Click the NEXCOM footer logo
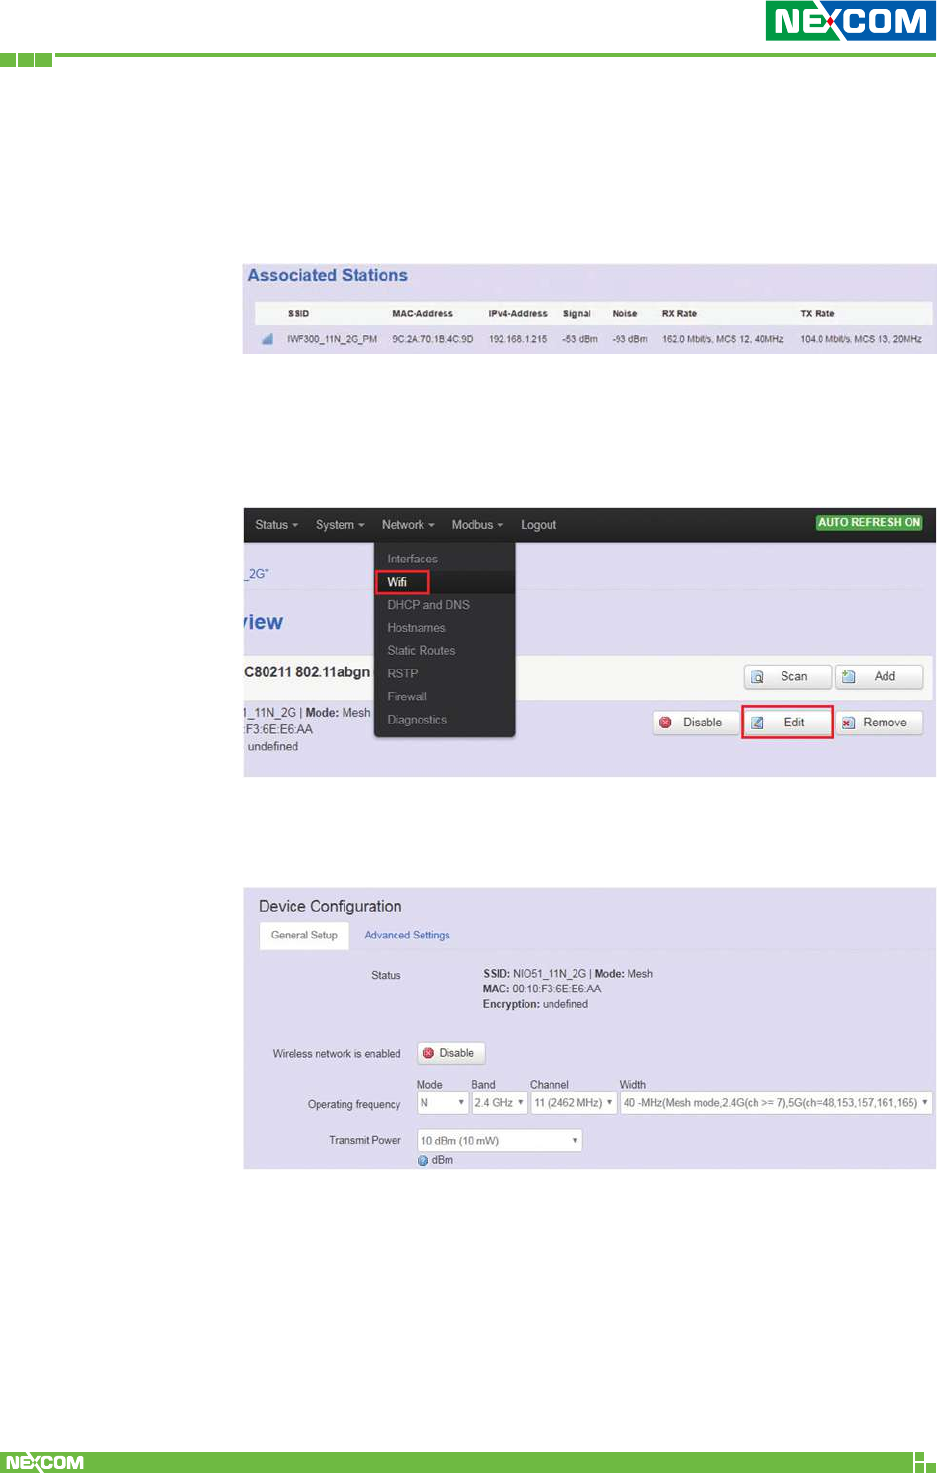Image resolution: width=937 pixels, height=1473 pixels. (x=44, y=1462)
